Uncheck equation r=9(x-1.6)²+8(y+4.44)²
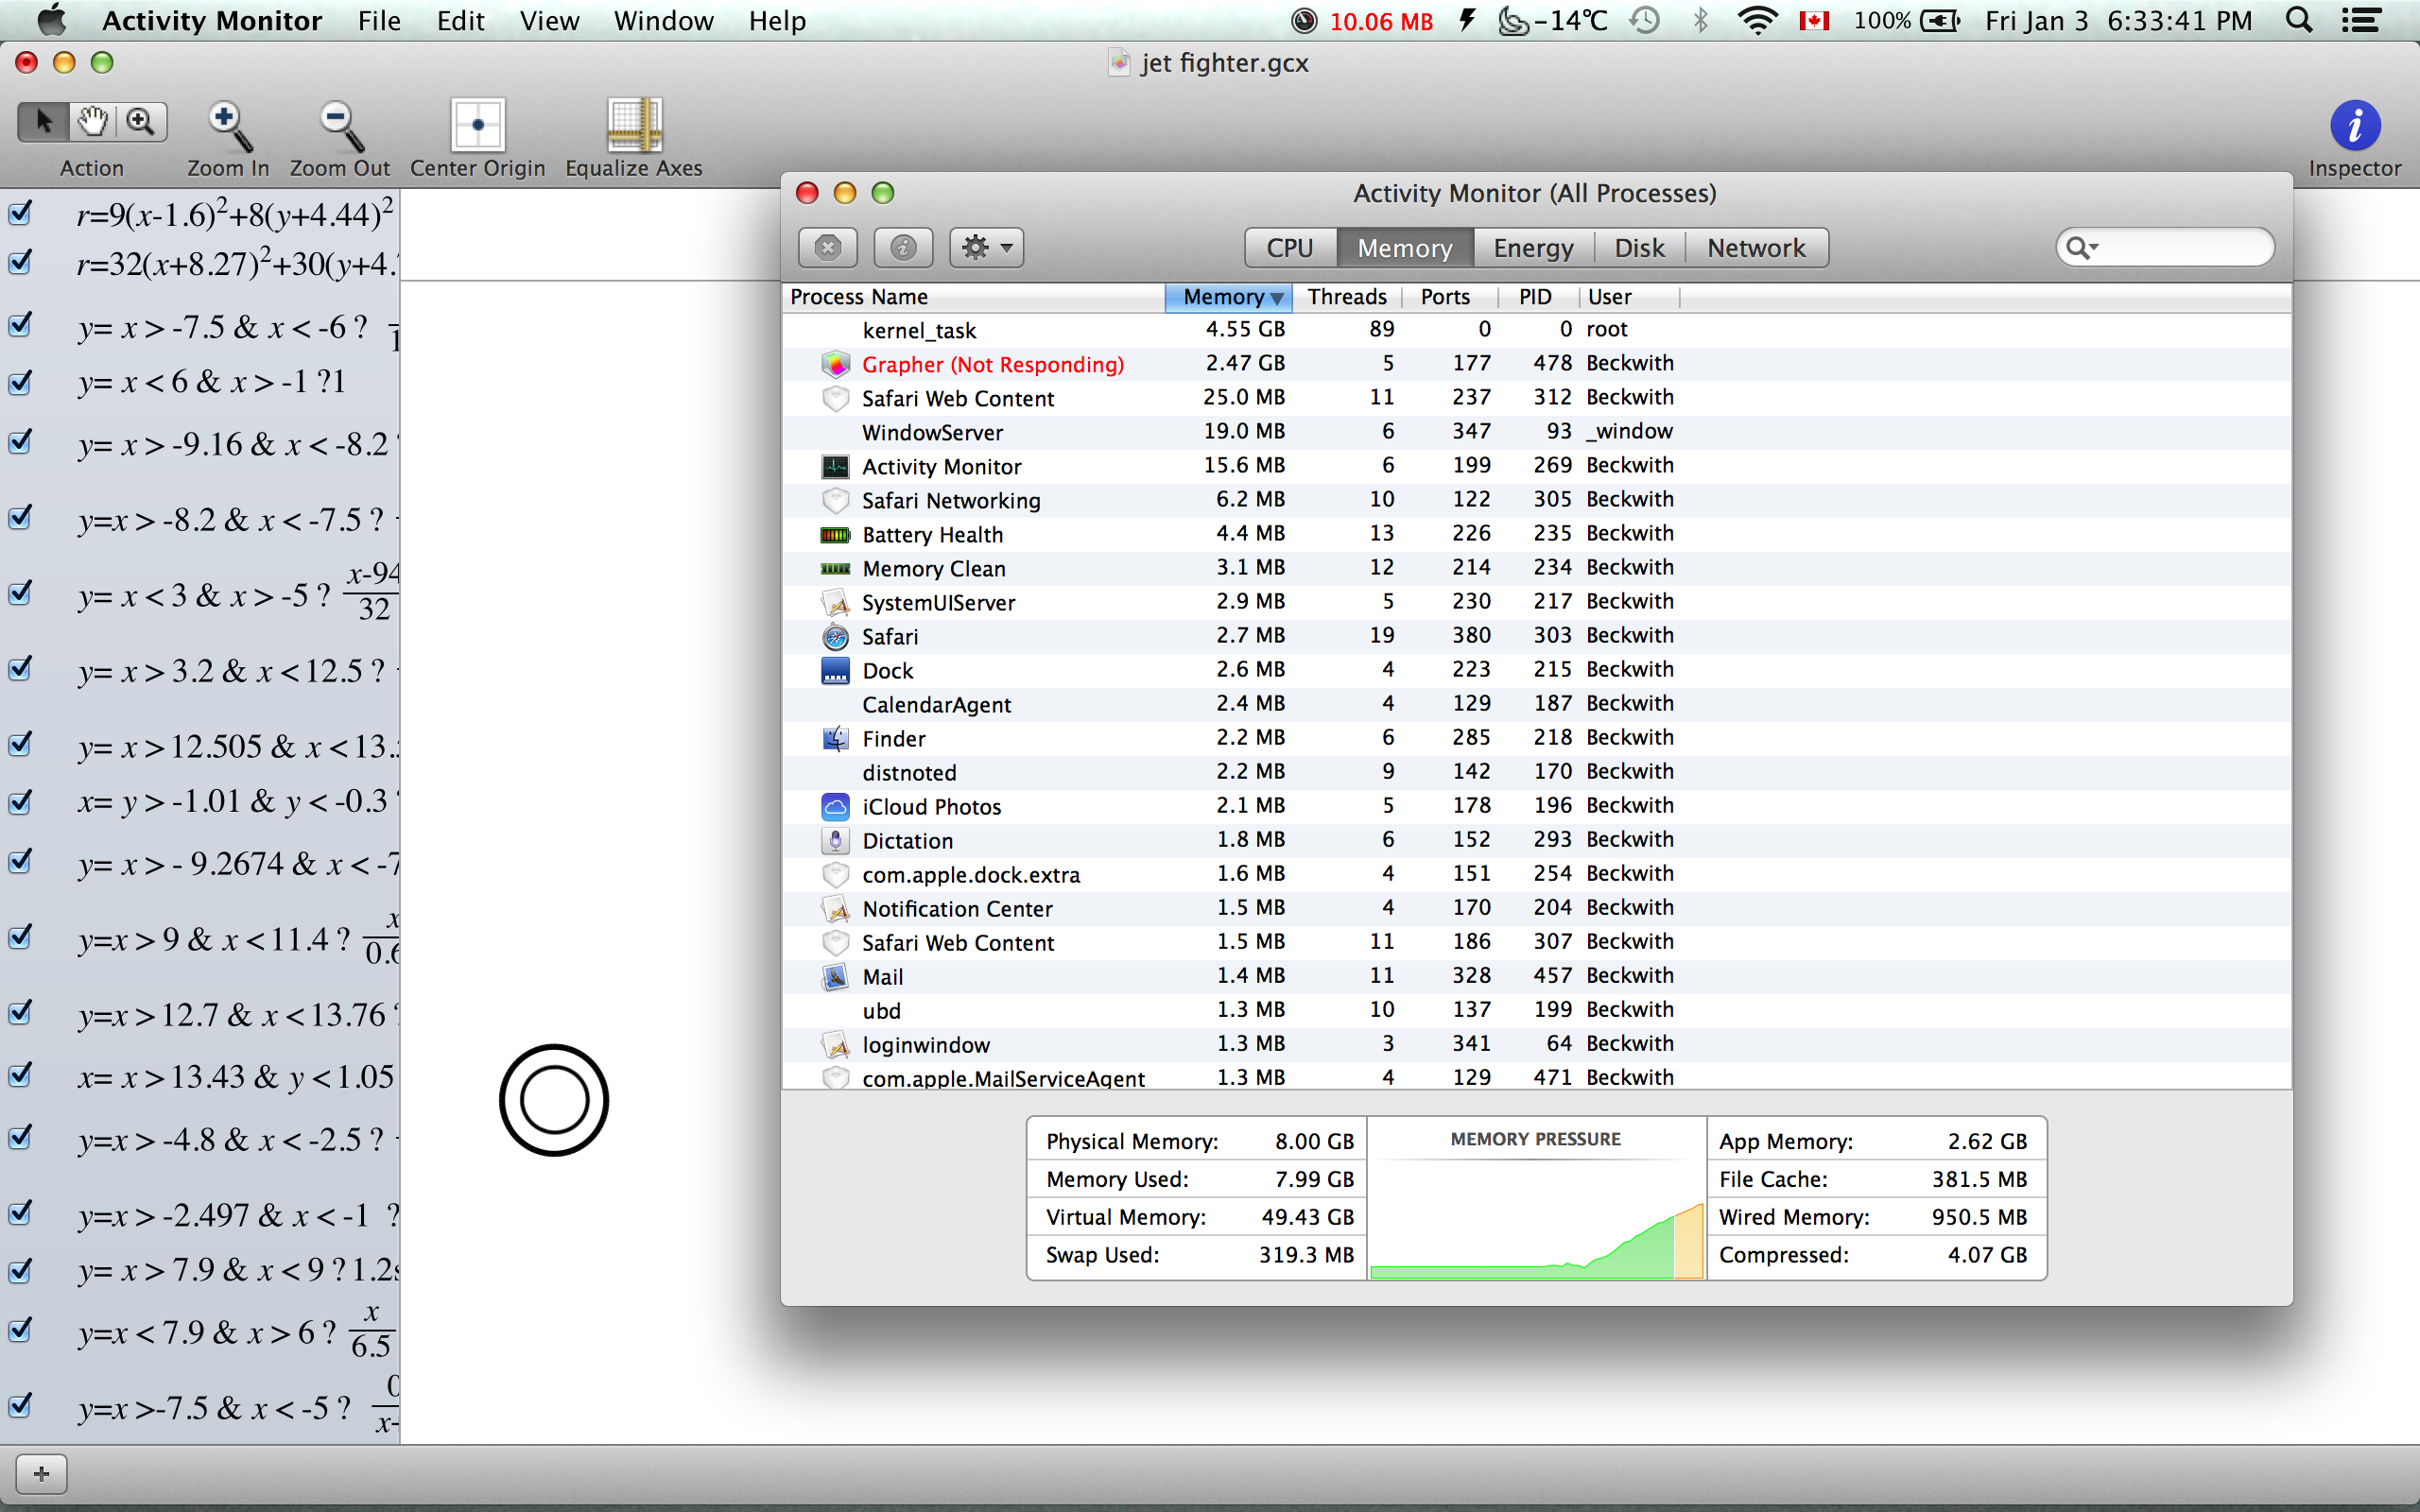The width and height of the screenshot is (2420, 1512). click(20, 213)
